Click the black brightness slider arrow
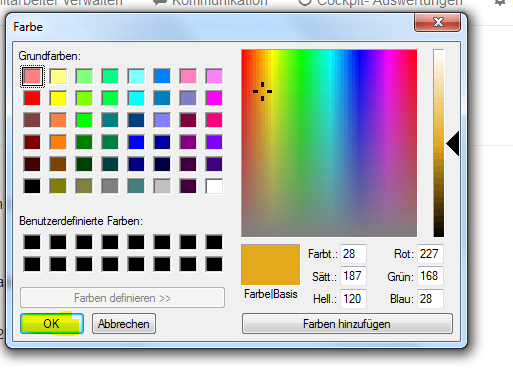The image size is (513, 377). pyautogui.click(x=453, y=144)
